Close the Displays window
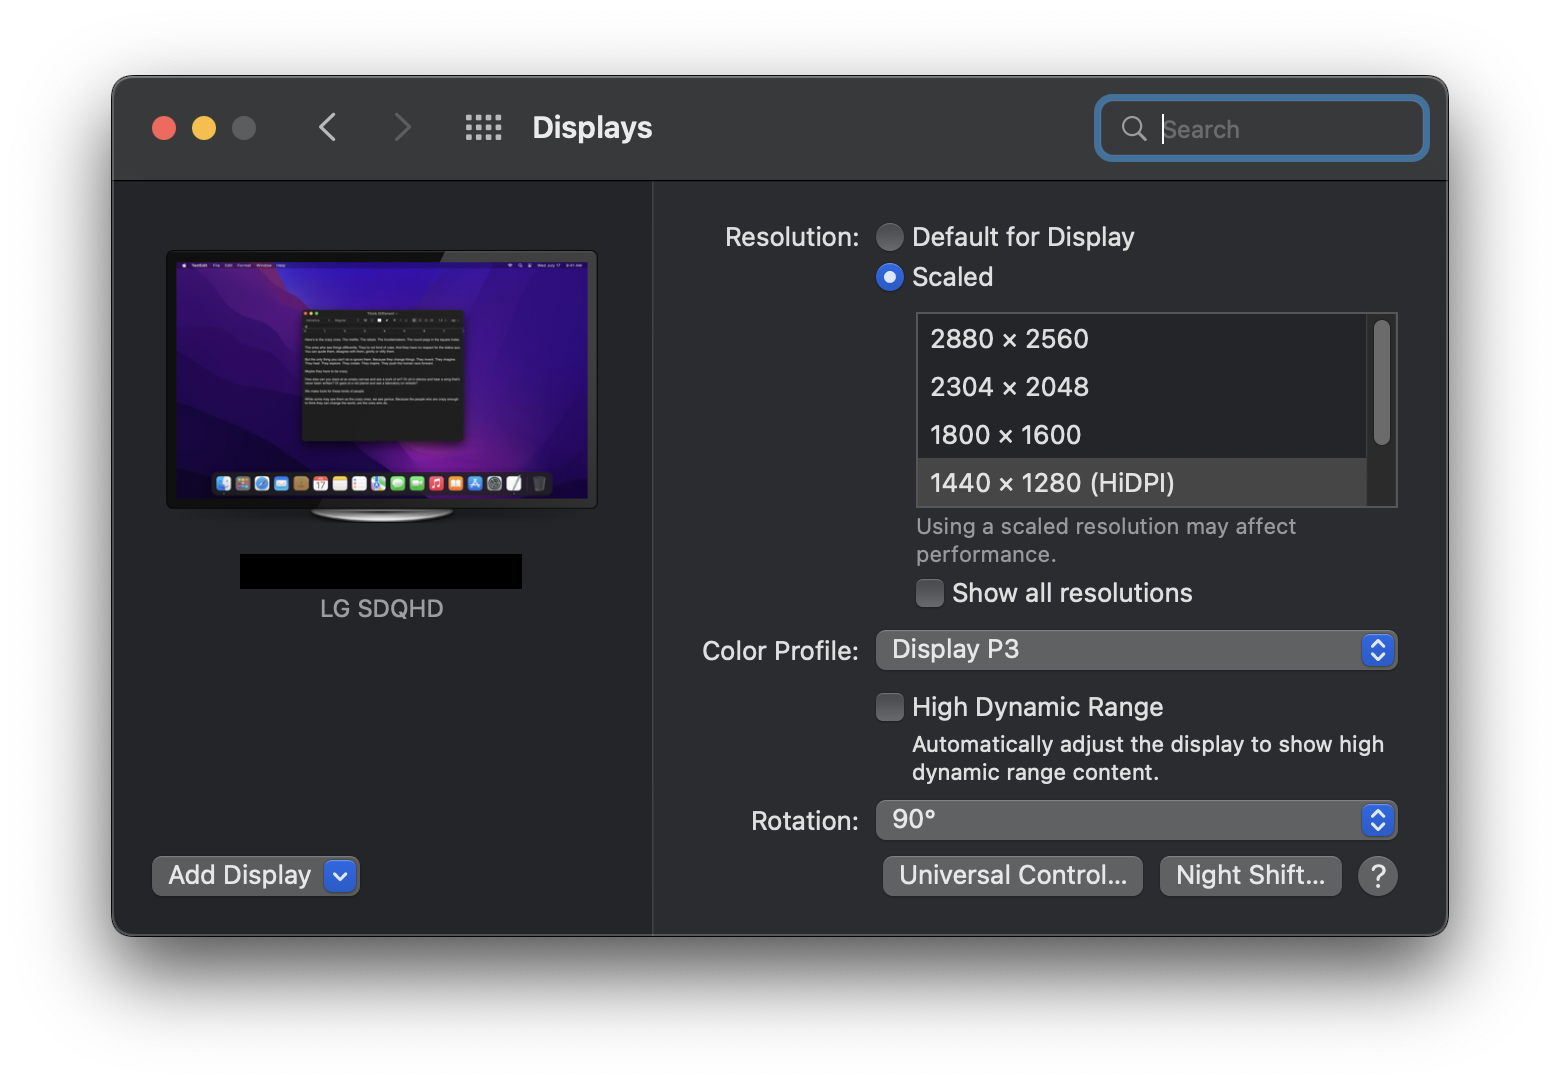 (x=164, y=128)
